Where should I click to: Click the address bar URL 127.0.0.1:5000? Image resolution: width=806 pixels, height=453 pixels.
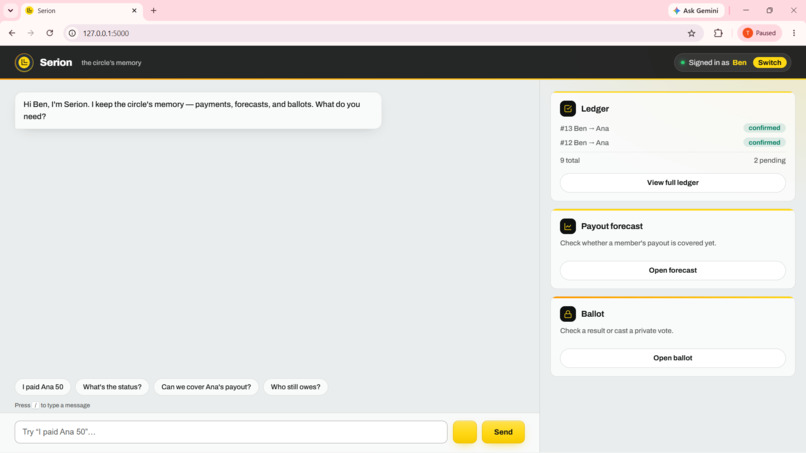click(106, 33)
